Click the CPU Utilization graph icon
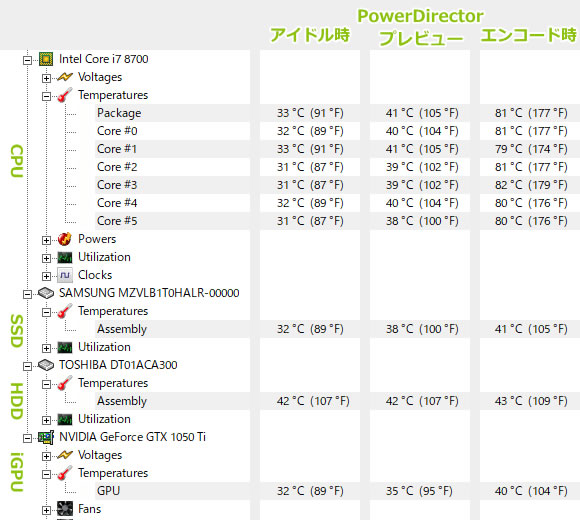580x520 pixels. (65, 257)
